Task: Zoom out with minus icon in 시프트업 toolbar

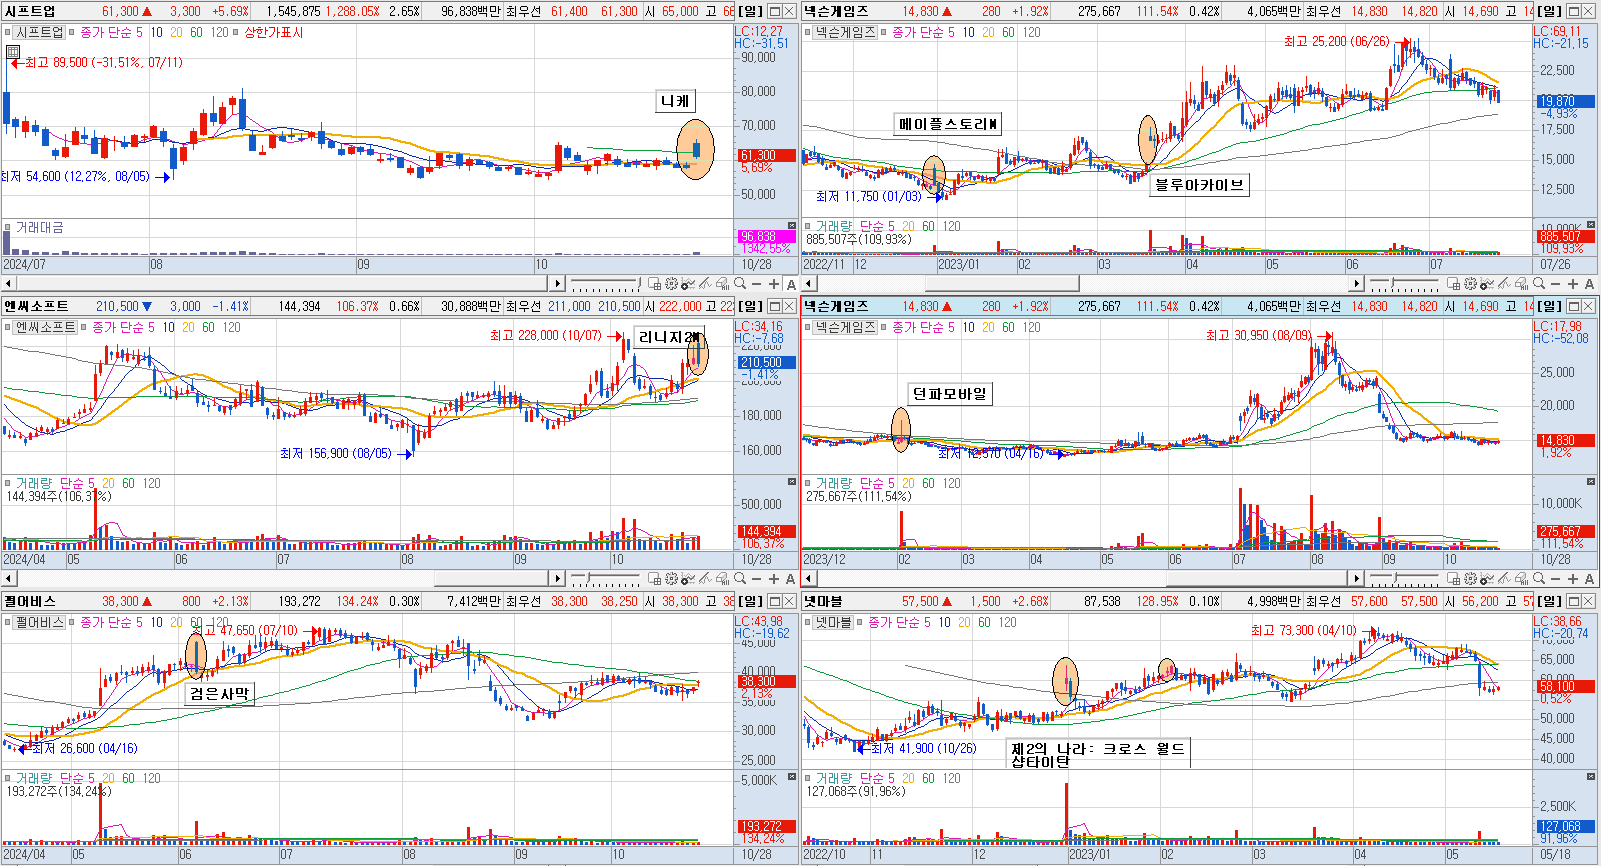Action: pyautogui.click(x=757, y=284)
